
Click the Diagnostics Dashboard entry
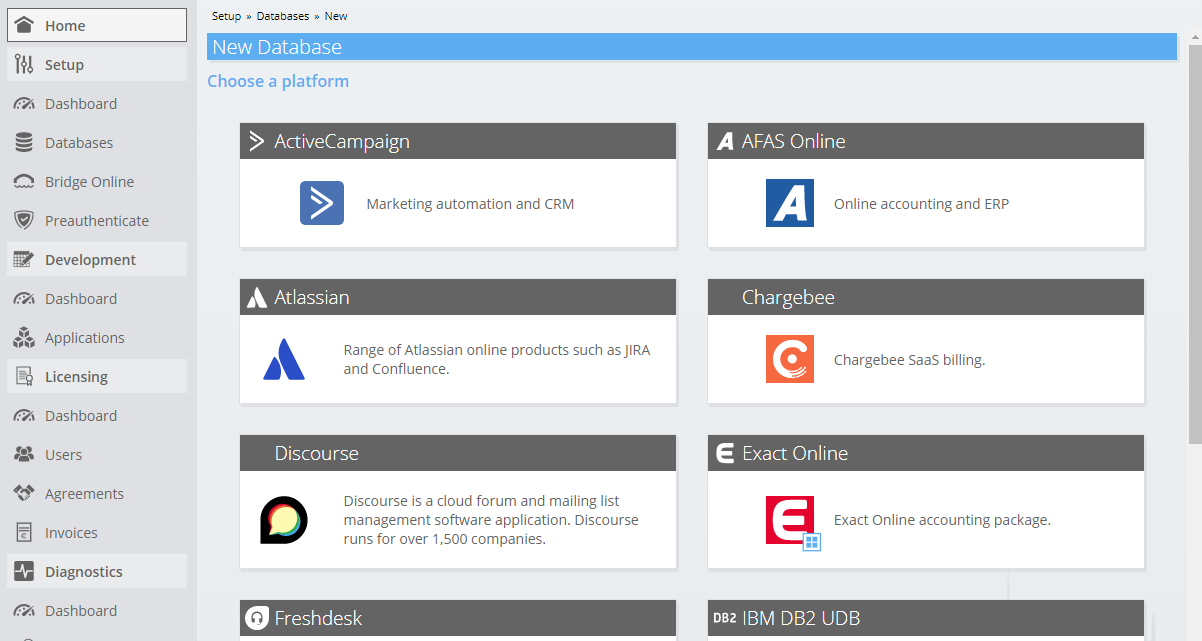(x=97, y=611)
